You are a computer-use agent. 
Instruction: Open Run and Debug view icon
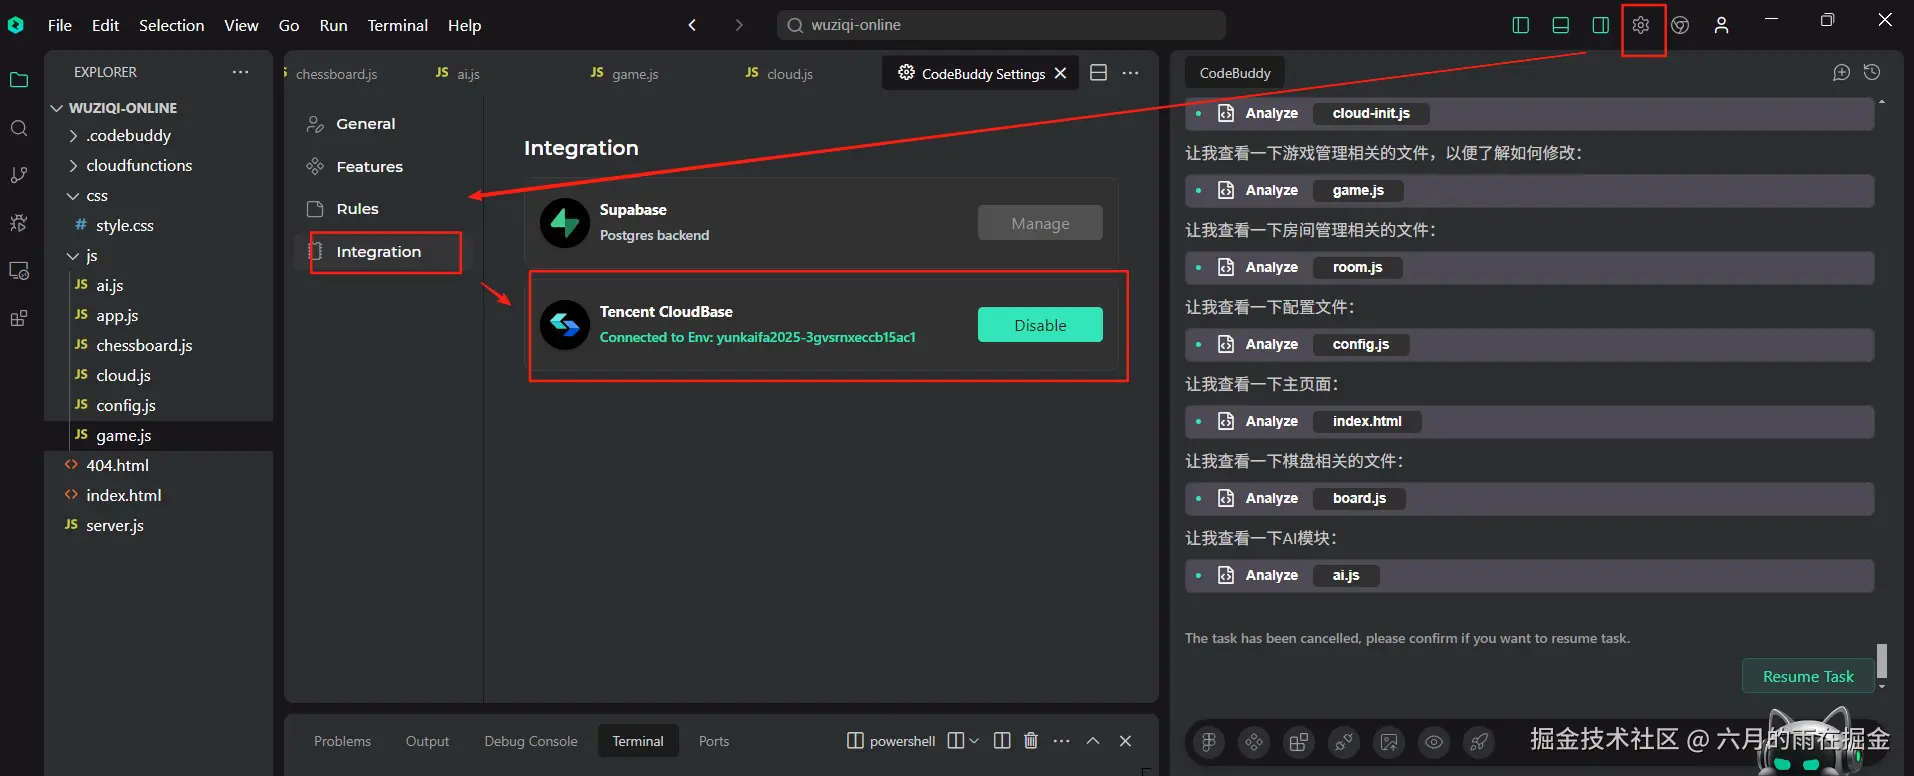(x=19, y=223)
